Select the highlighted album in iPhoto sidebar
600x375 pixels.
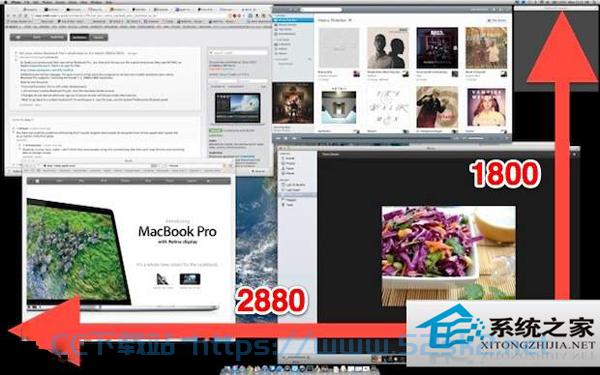click(x=297, y=195)
